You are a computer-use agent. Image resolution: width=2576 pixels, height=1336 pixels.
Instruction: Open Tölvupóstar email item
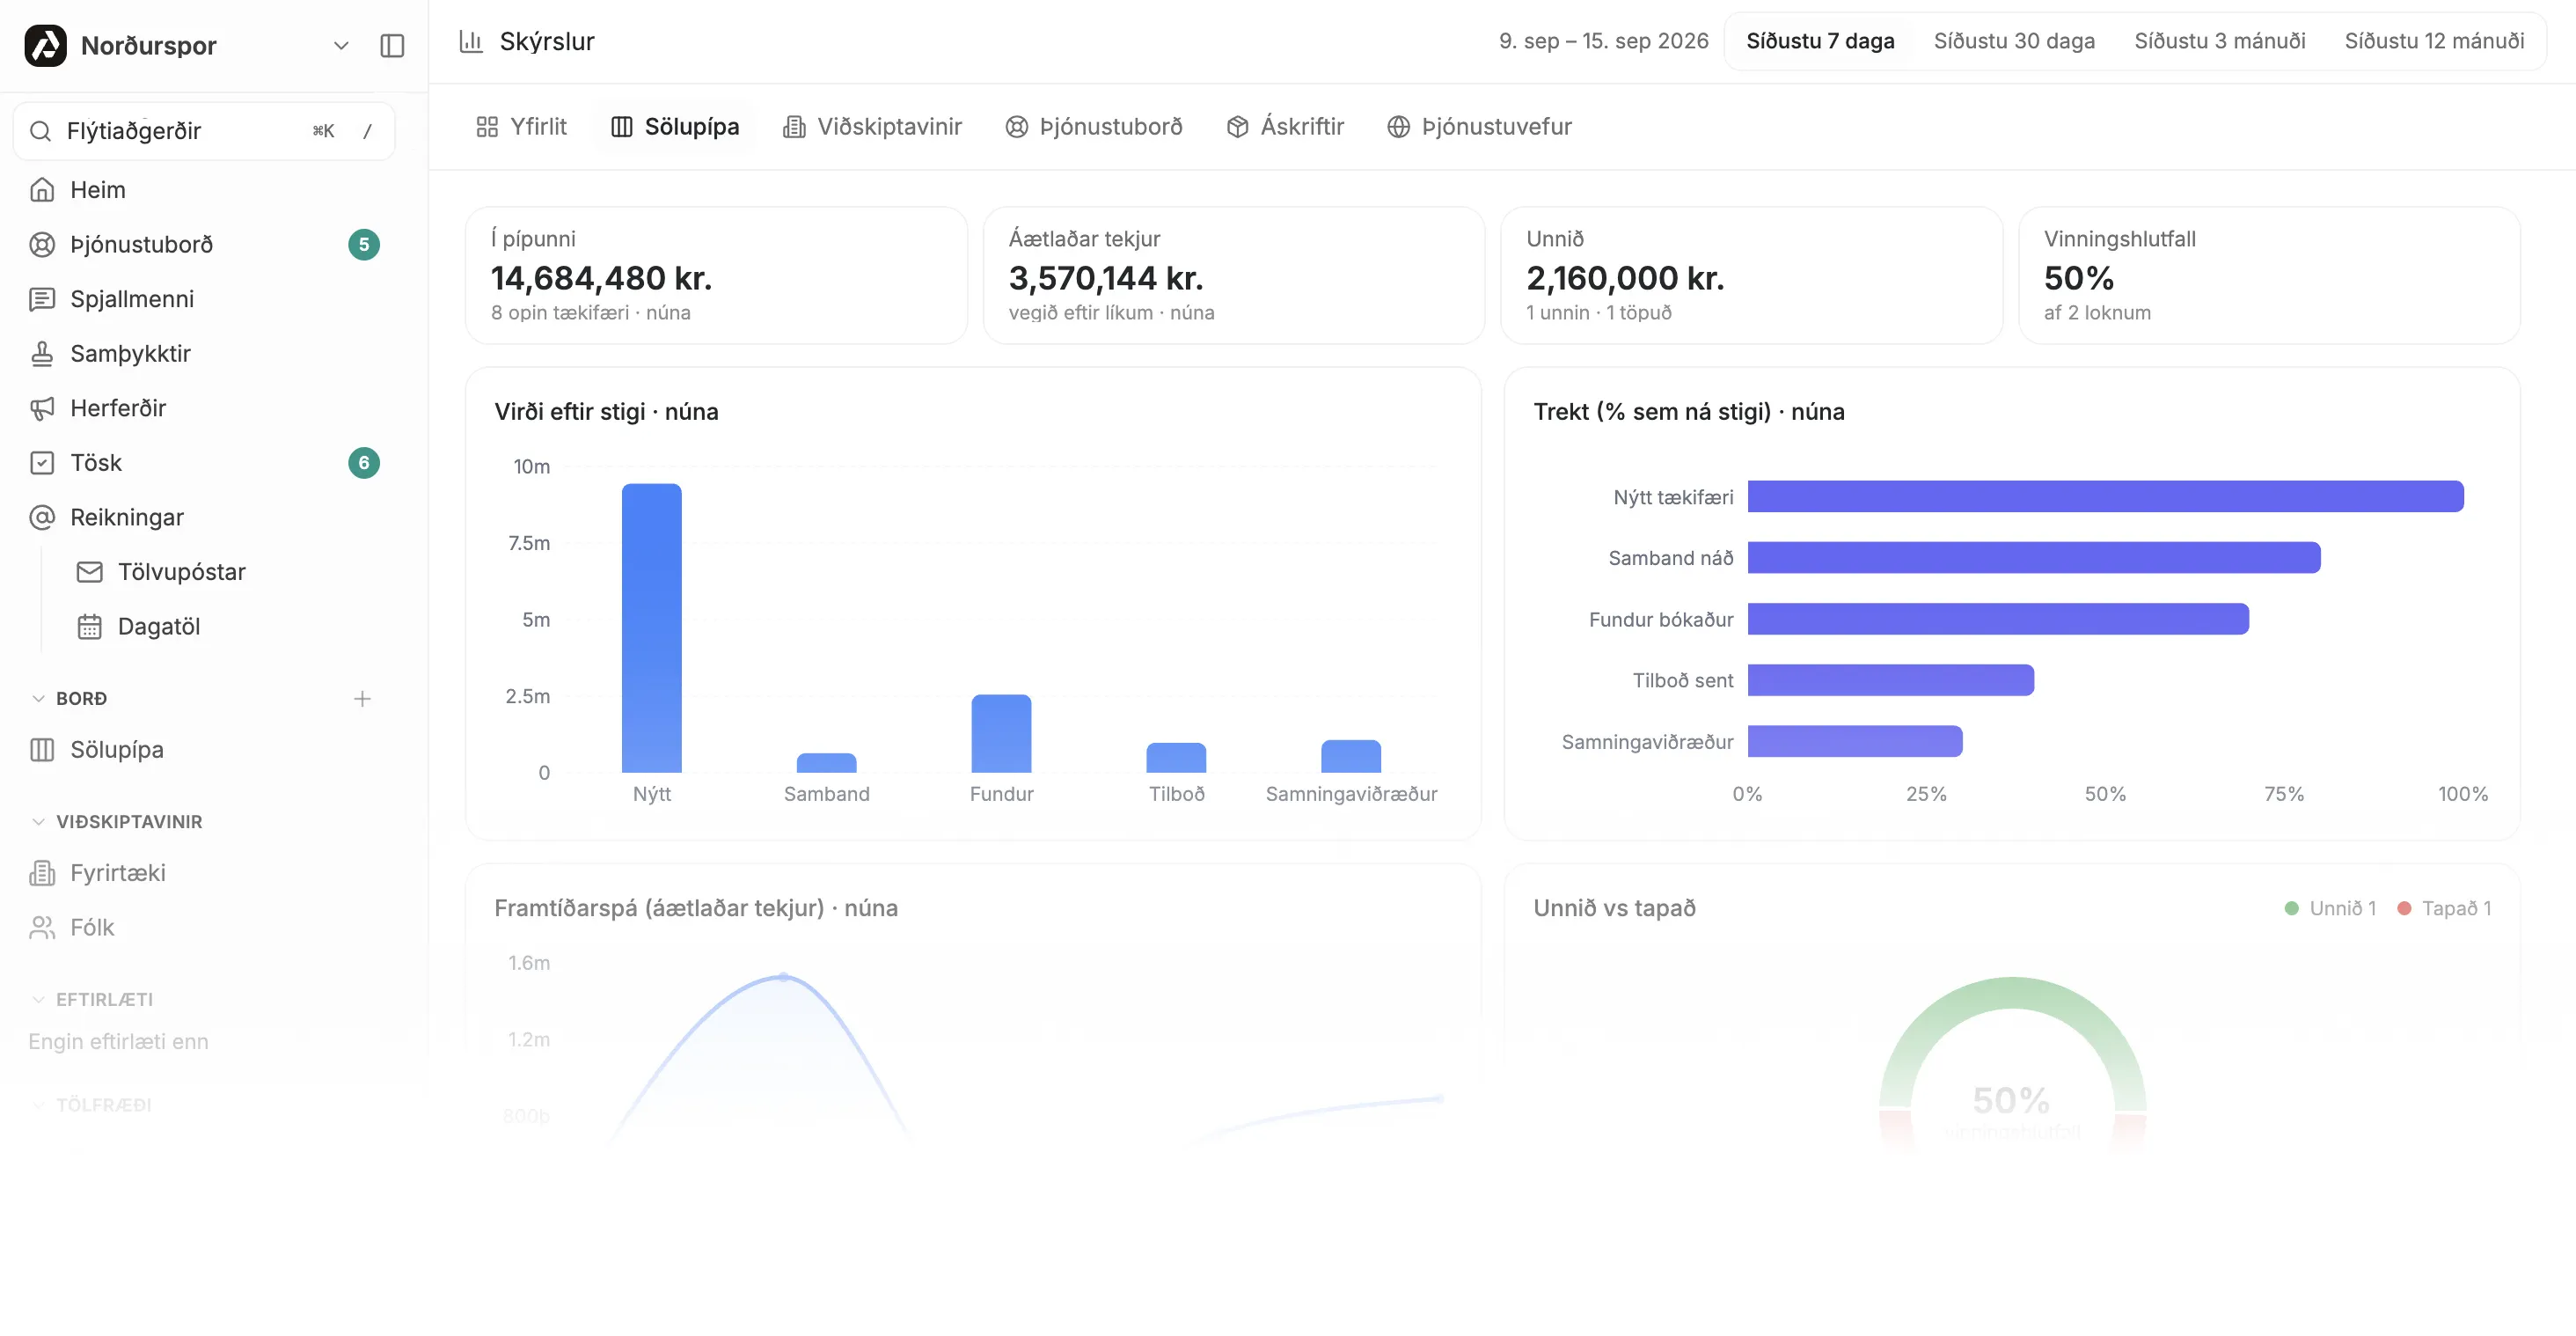228,572
